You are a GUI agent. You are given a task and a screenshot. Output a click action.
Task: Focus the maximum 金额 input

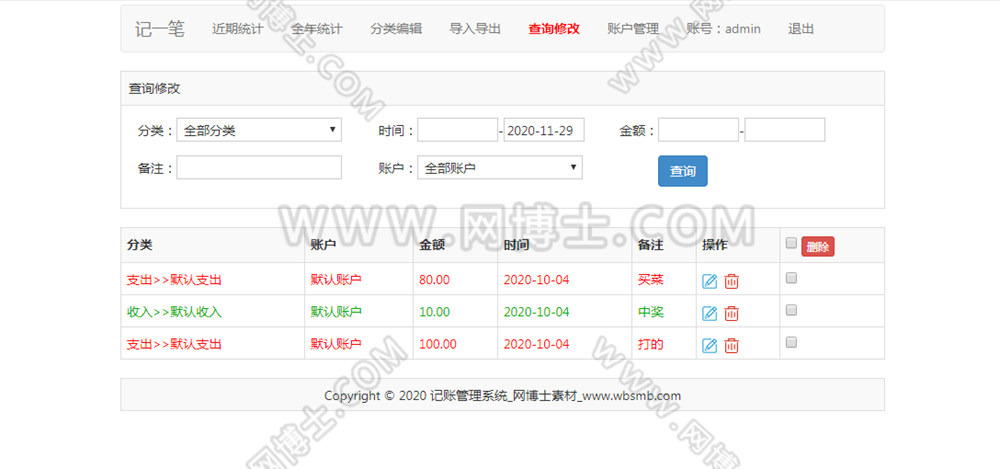tap(785, 130)
